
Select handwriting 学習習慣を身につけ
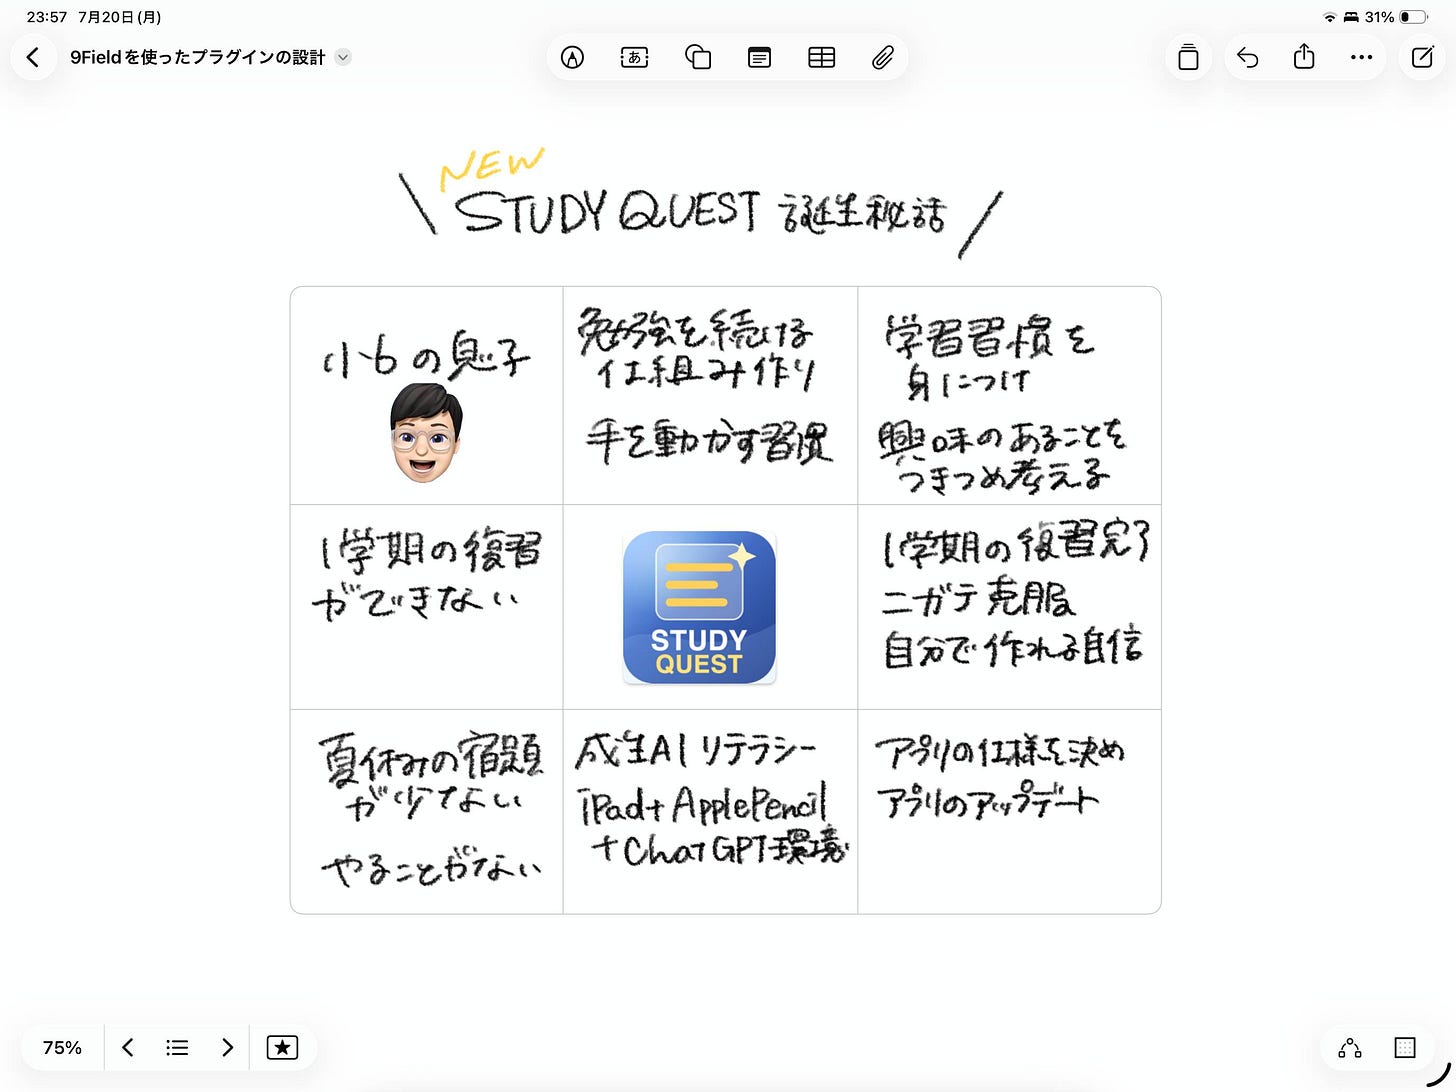click(988, 357)
